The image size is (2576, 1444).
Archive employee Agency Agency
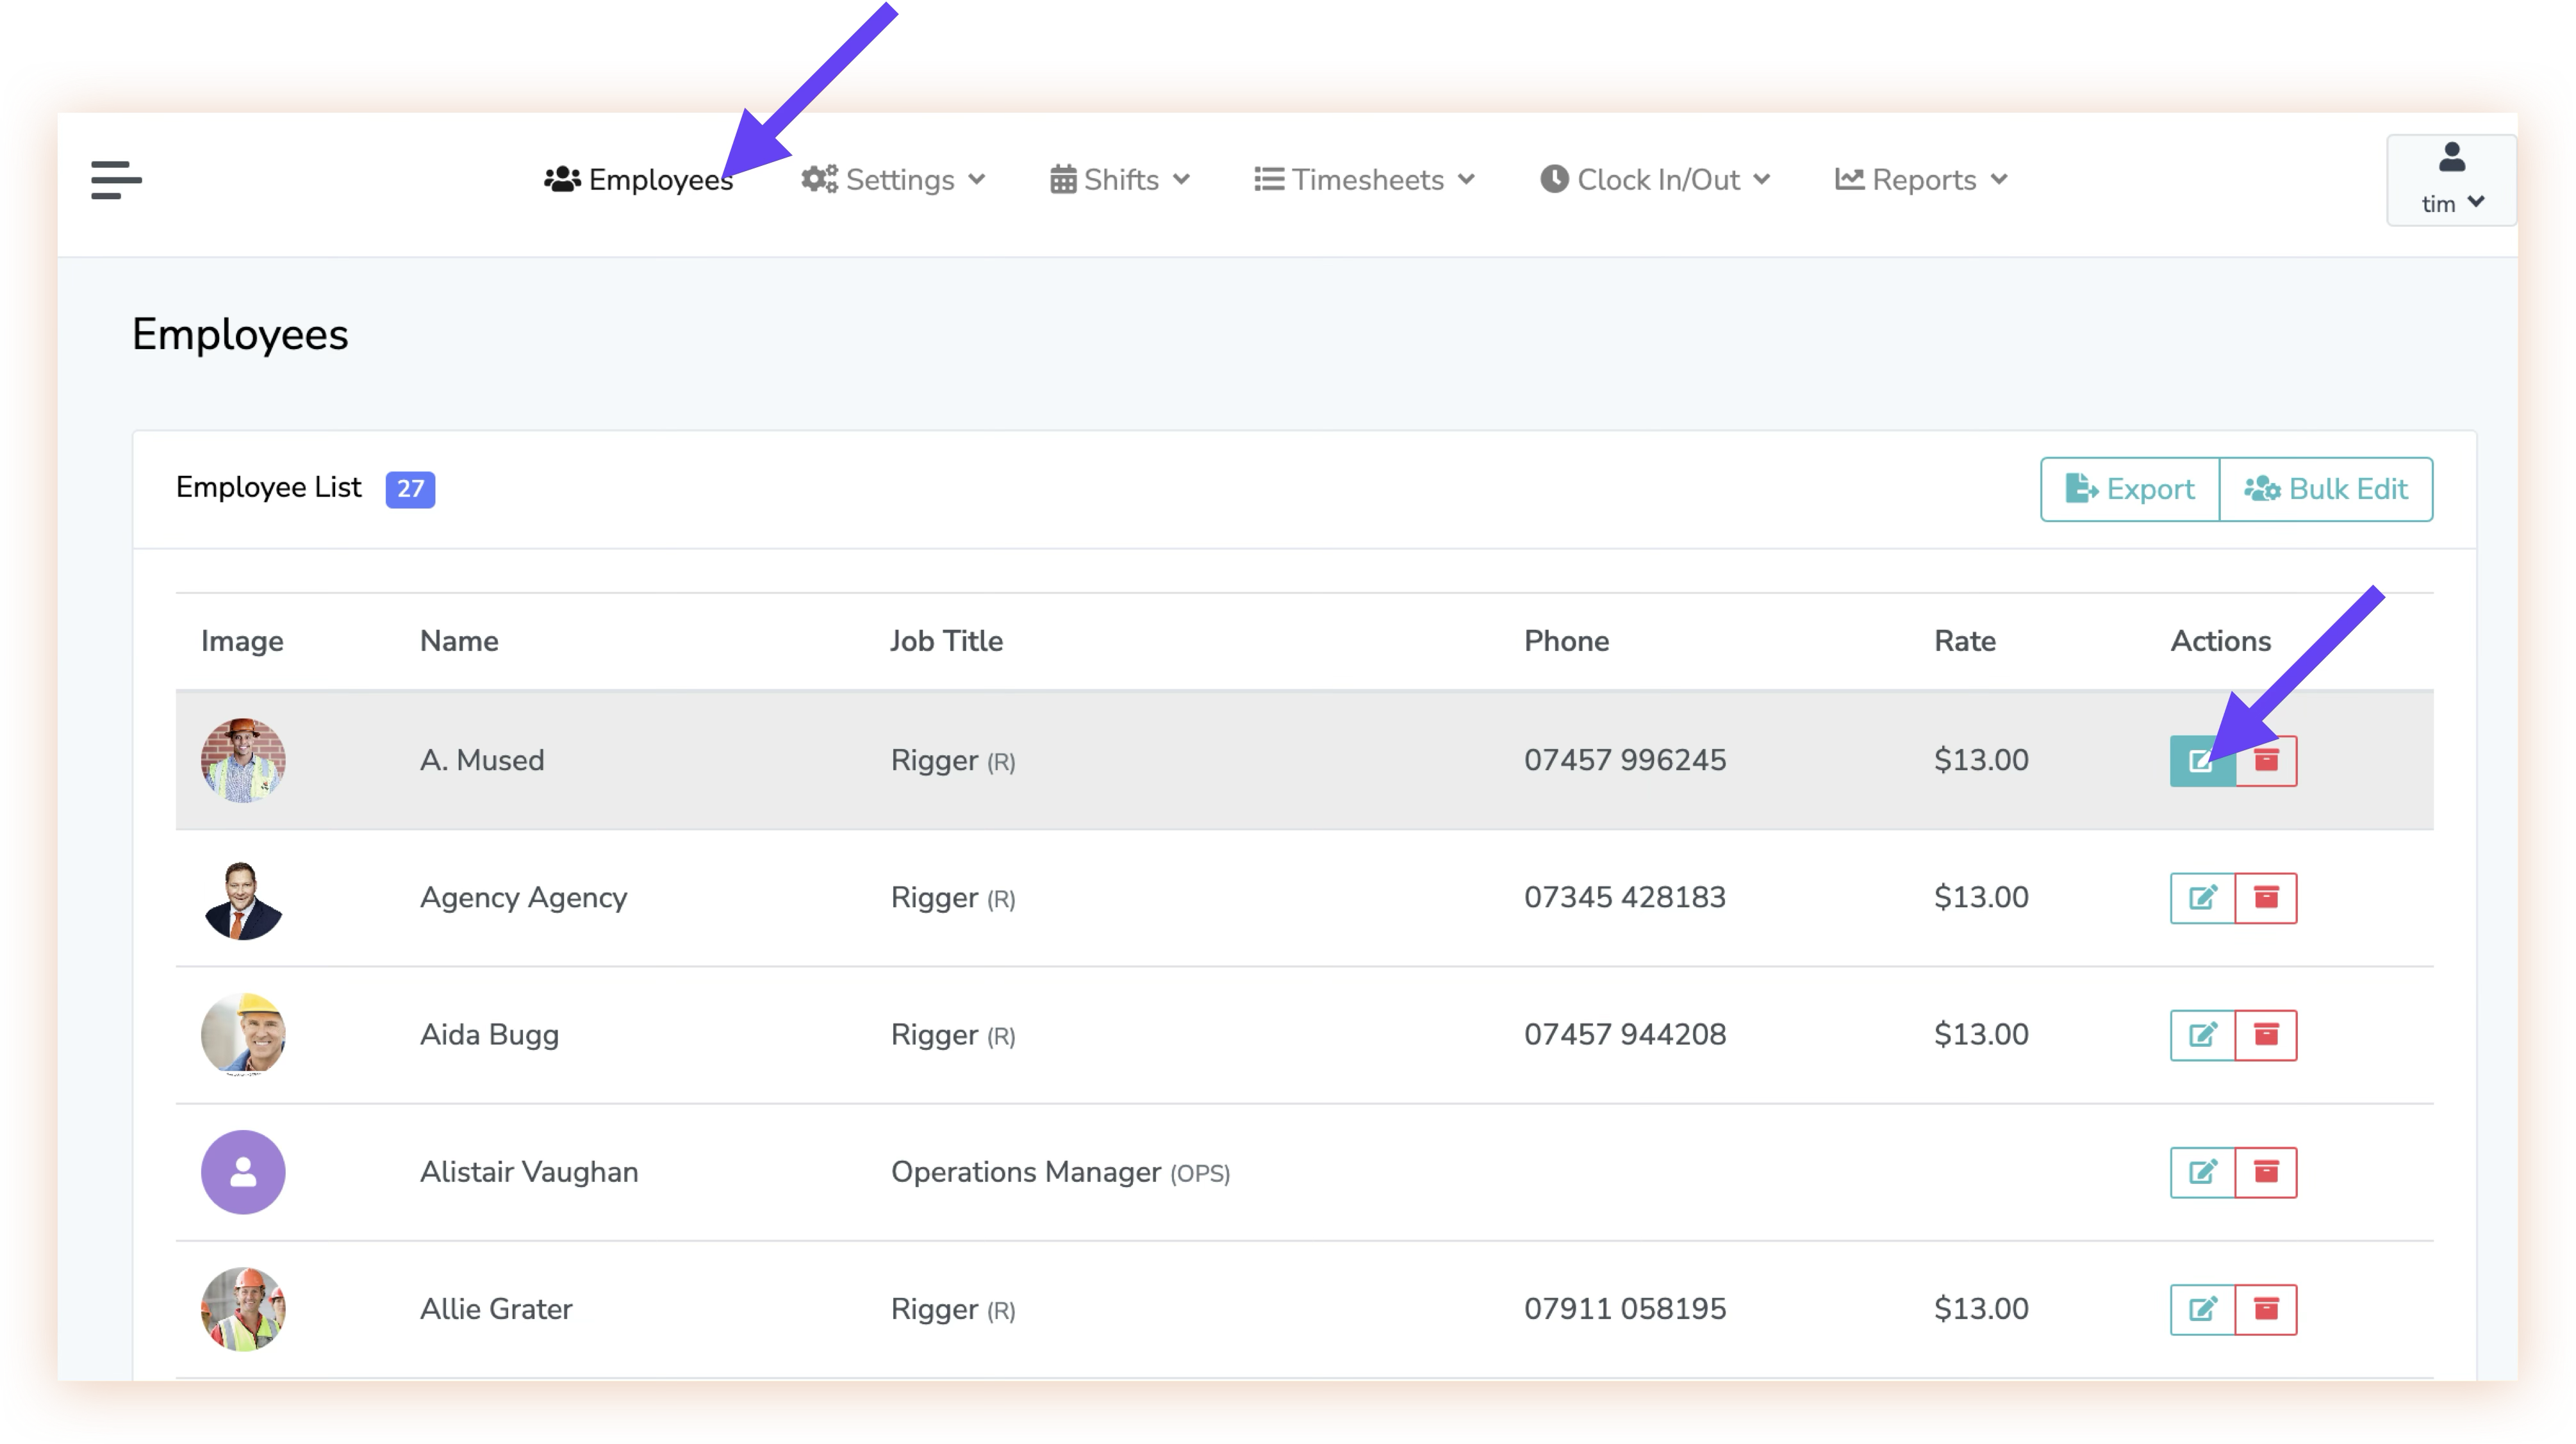2266,898
